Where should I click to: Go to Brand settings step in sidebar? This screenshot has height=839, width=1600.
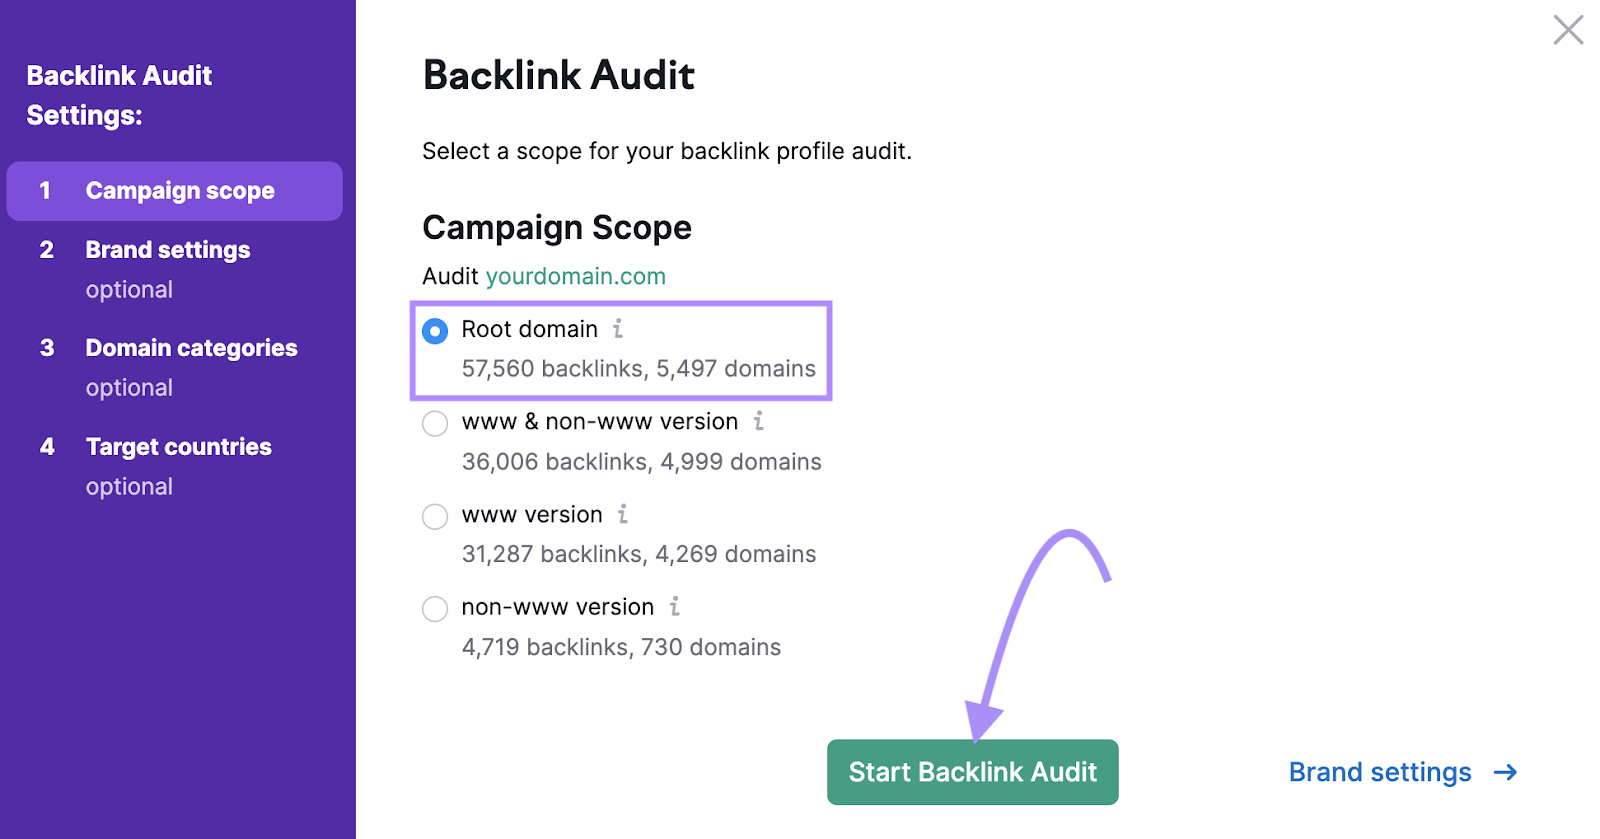tap(167, 250)
